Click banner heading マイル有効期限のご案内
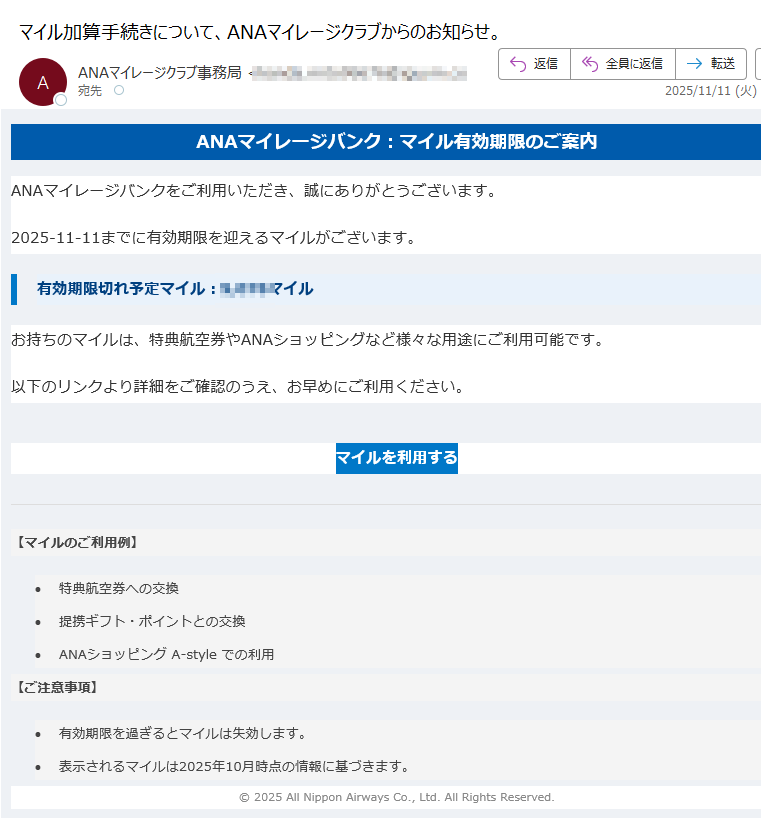761x818 pixels. pyautogui.click(x=396, y=141)
